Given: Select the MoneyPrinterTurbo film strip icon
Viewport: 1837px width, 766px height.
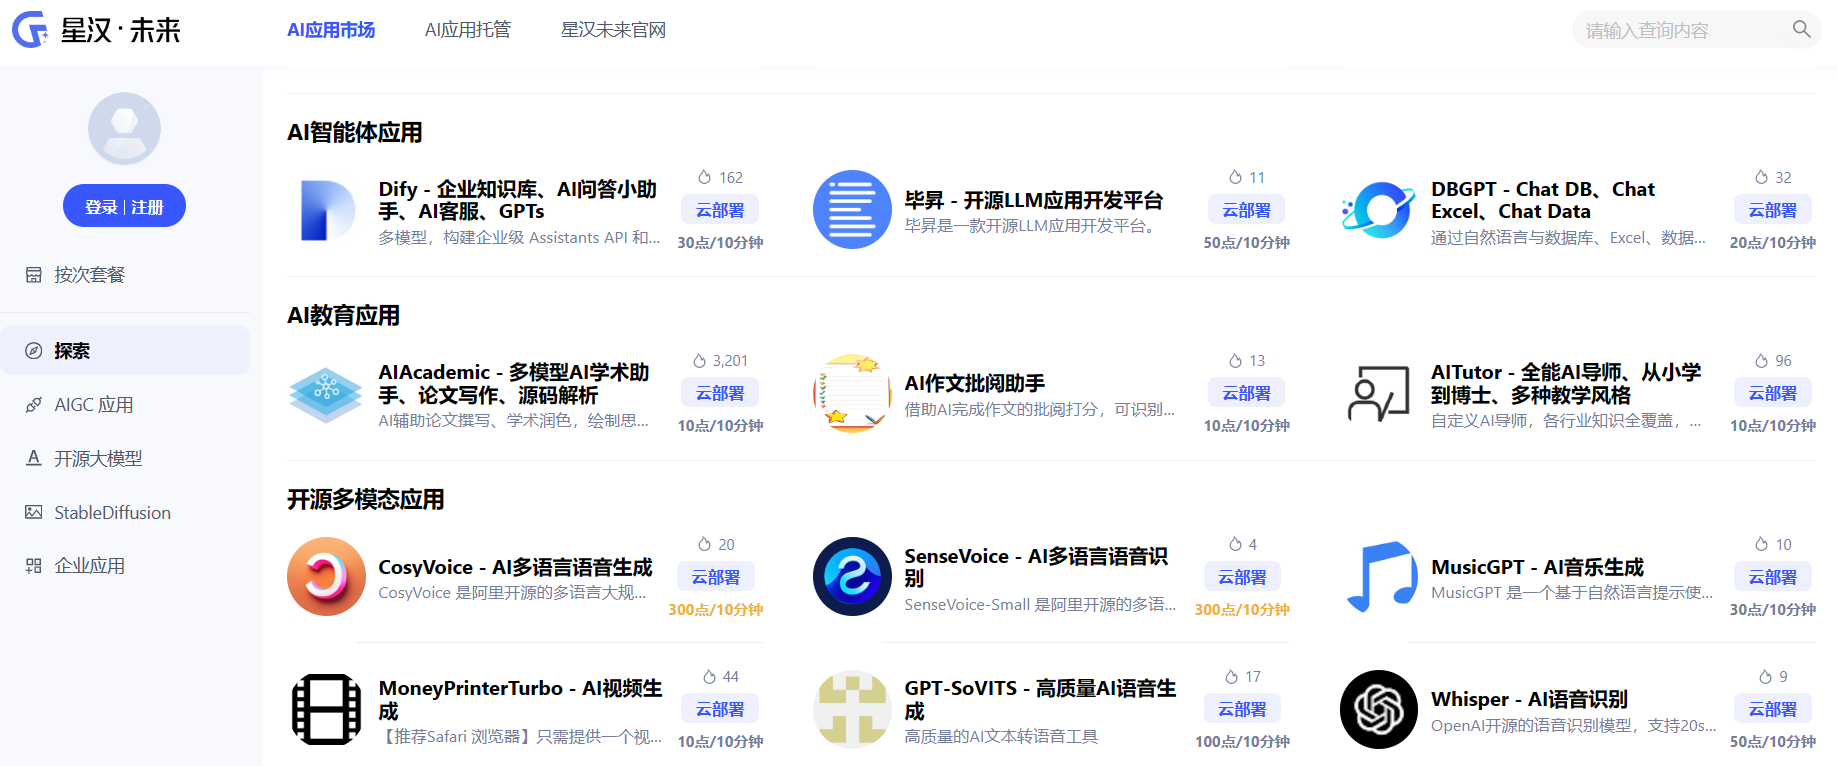Looking at the screenshot, I should pos(326,709).
